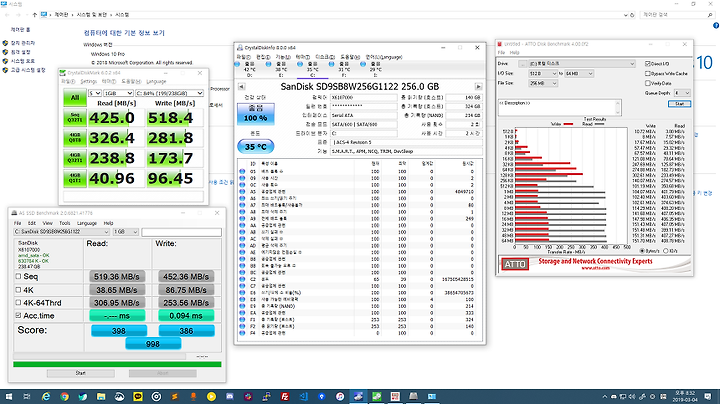Open Visual Studio Code from the taskbar
Image resolution: width=720 pixels, height=404 pixels.
[x=304, y=396]
